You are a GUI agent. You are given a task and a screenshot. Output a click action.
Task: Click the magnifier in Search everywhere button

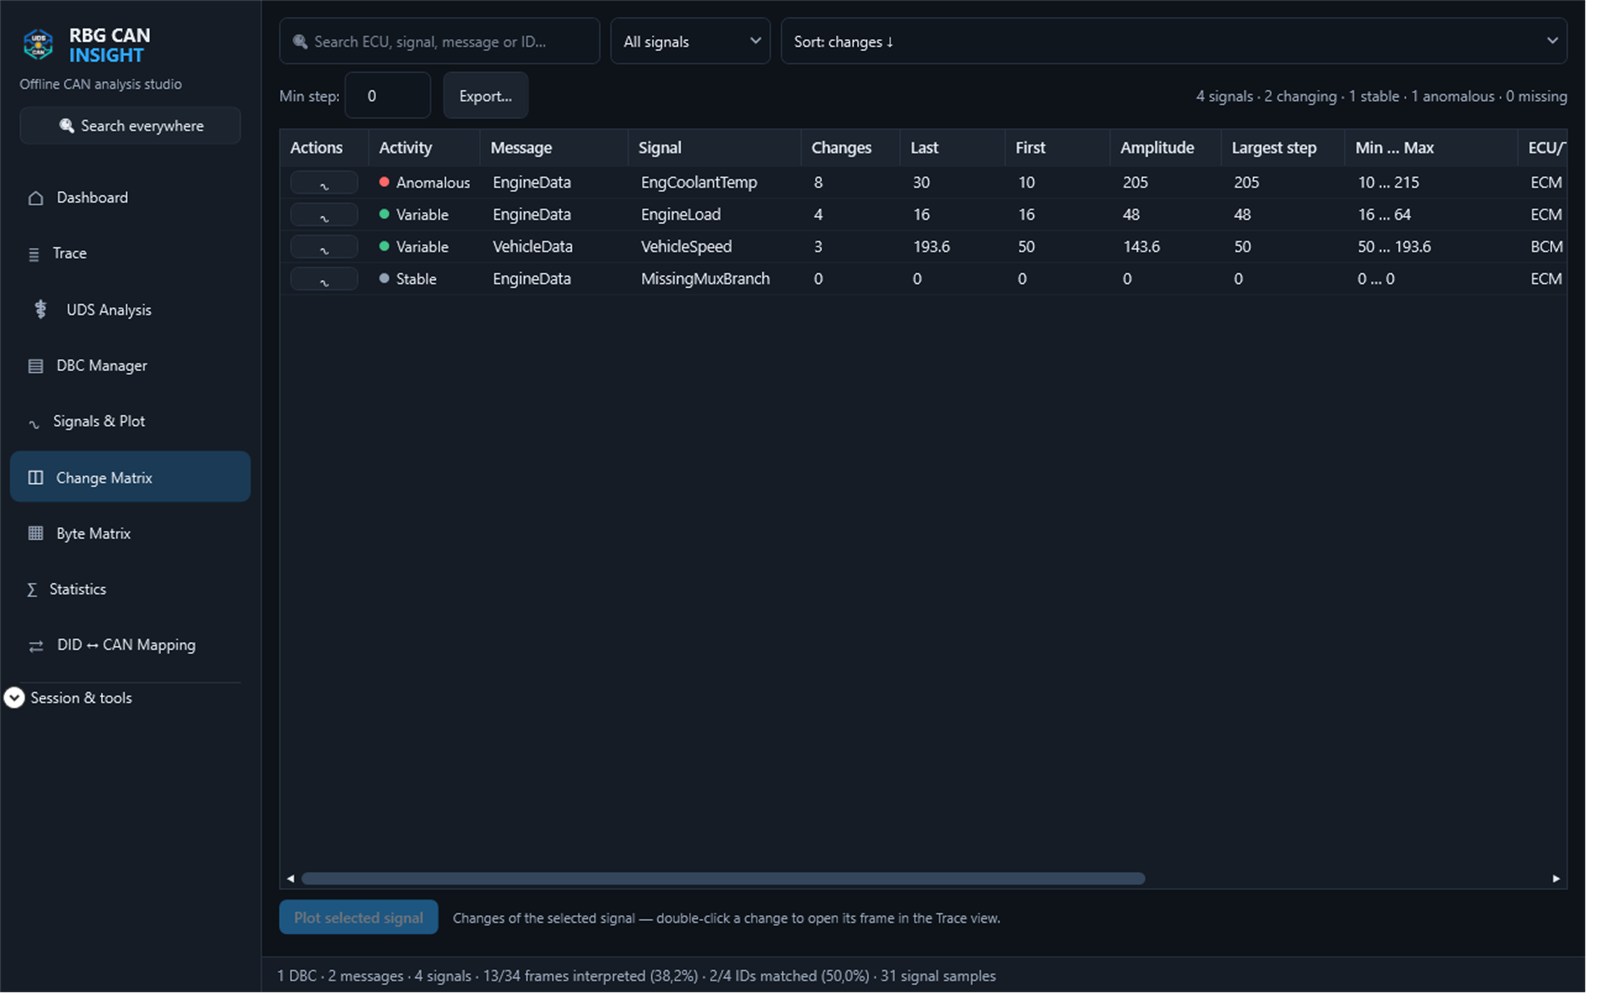pos(67,127)
